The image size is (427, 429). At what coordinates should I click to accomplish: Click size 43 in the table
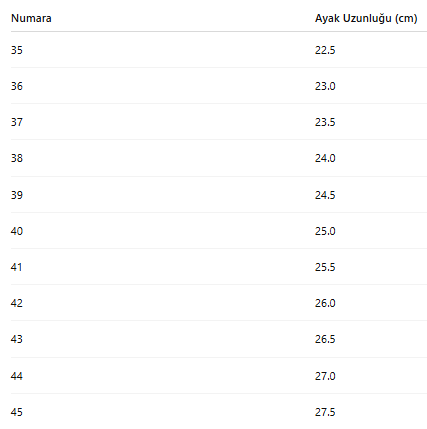[x=17, y=339]
